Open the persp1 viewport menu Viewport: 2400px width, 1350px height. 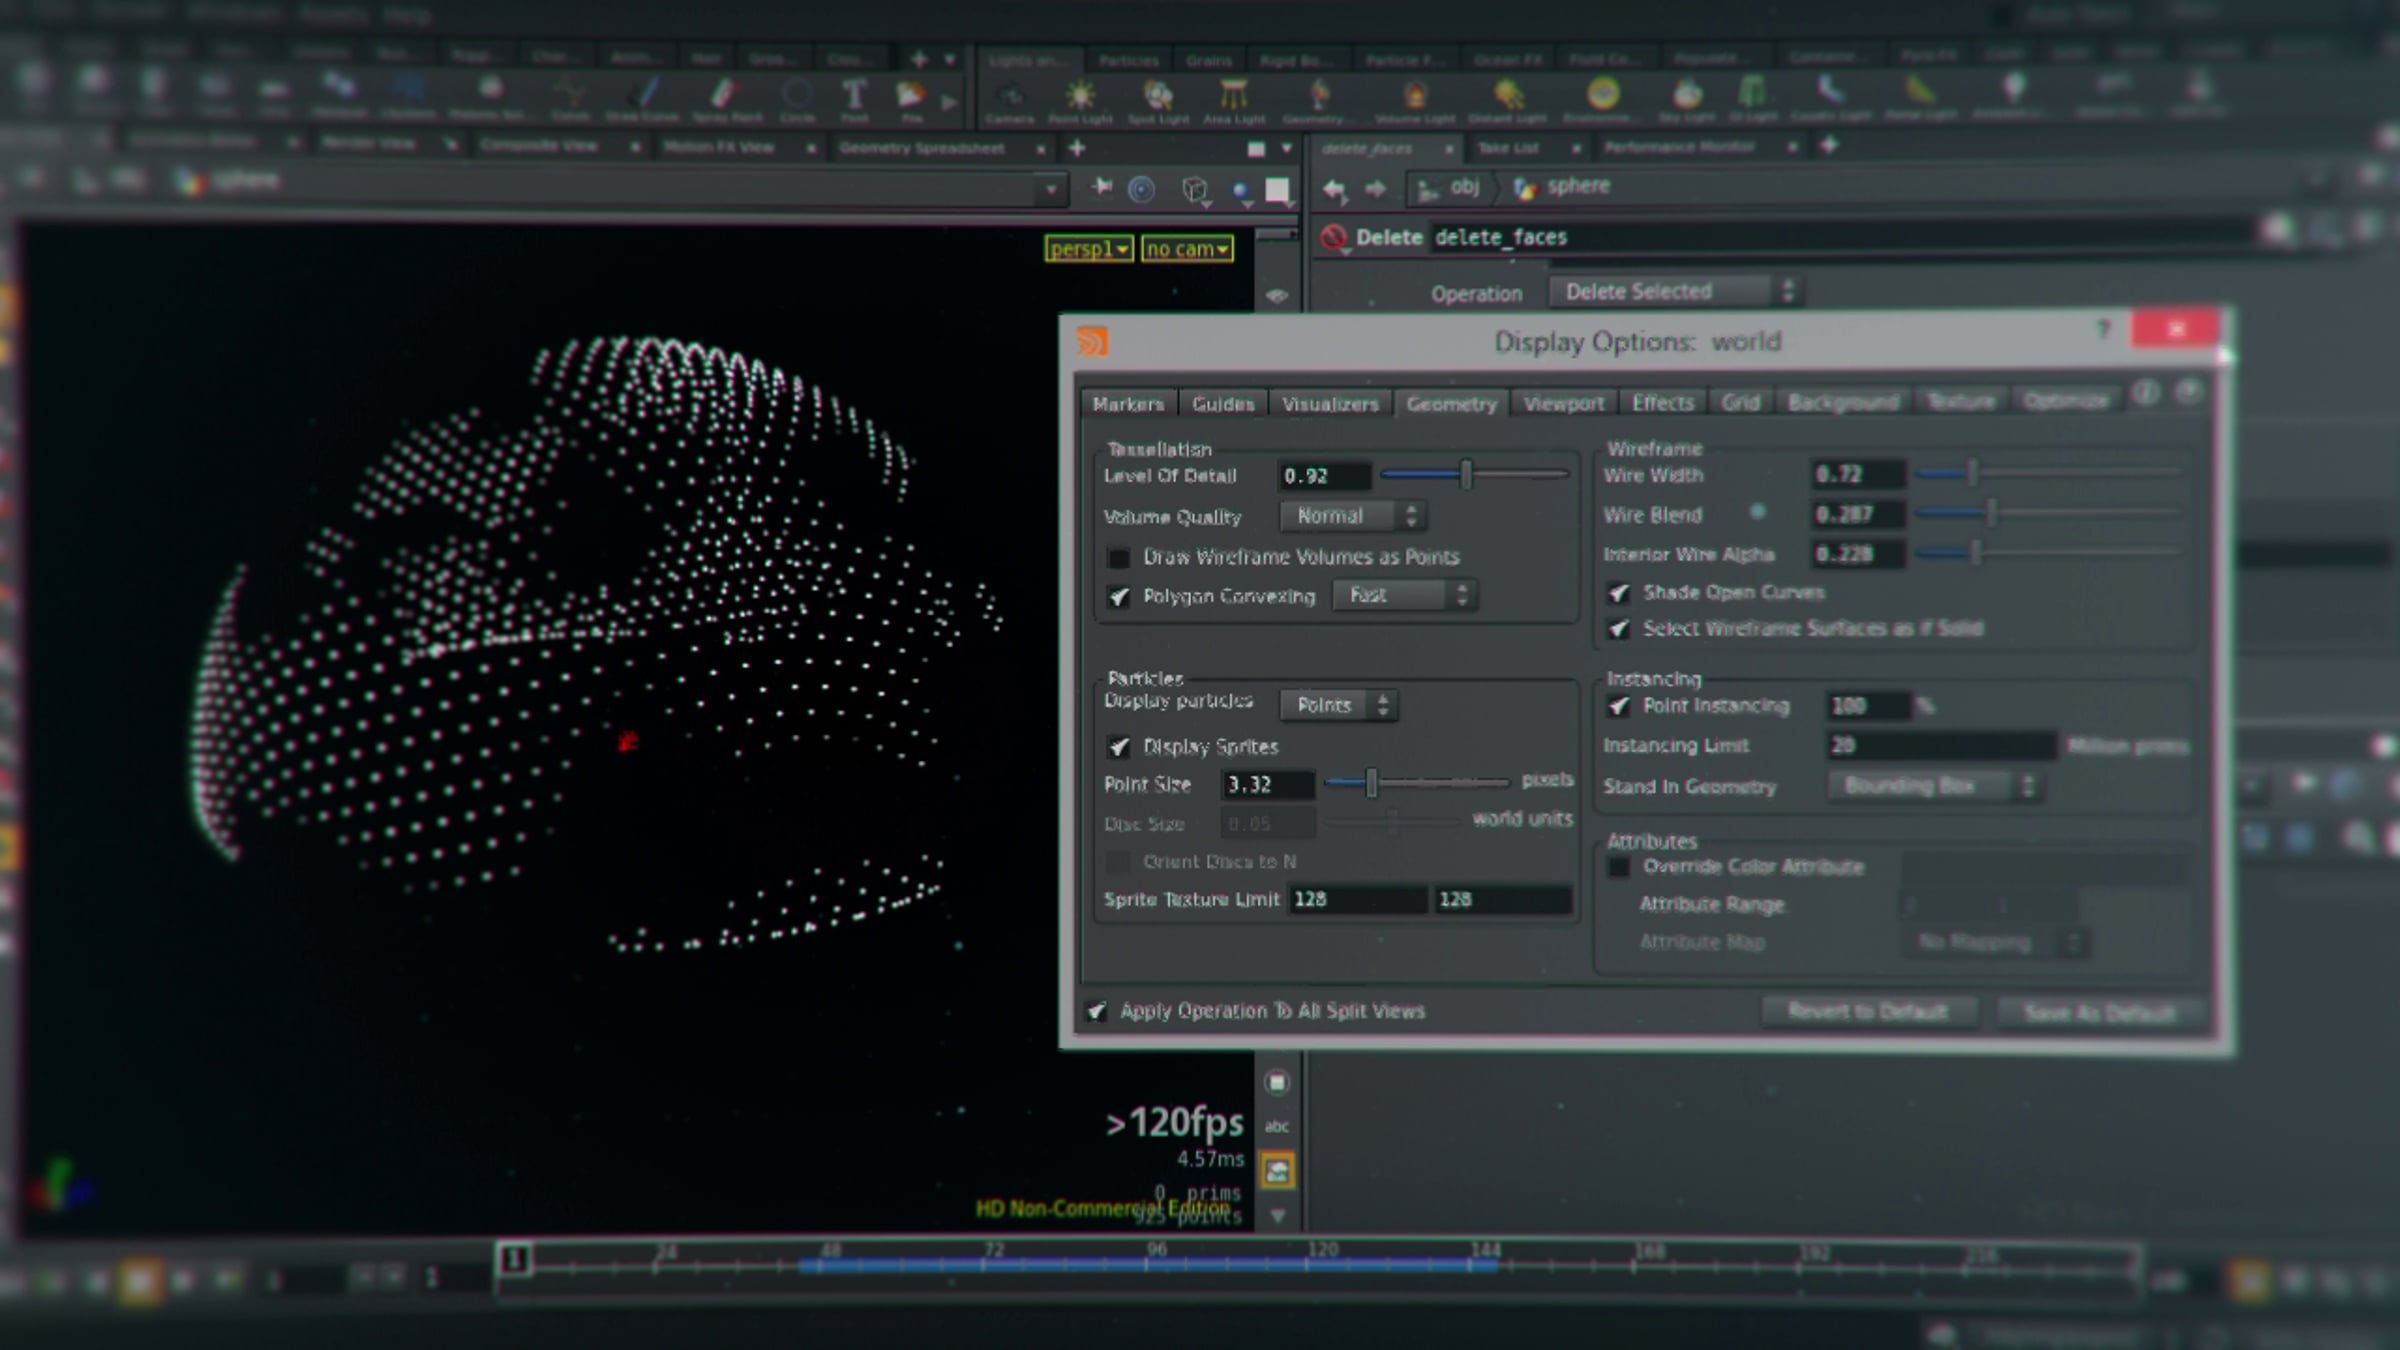click(x=1089, y=249)
